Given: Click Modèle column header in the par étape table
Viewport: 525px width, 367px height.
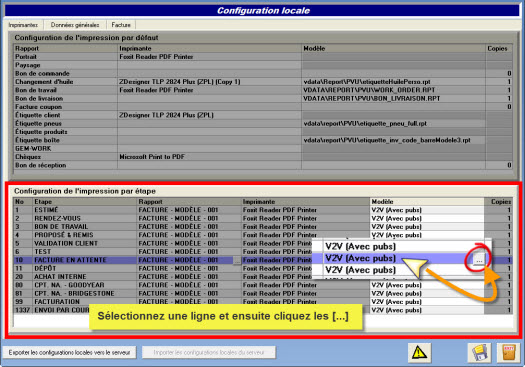Looking at the screenshot, I should (x=427, y=202).
